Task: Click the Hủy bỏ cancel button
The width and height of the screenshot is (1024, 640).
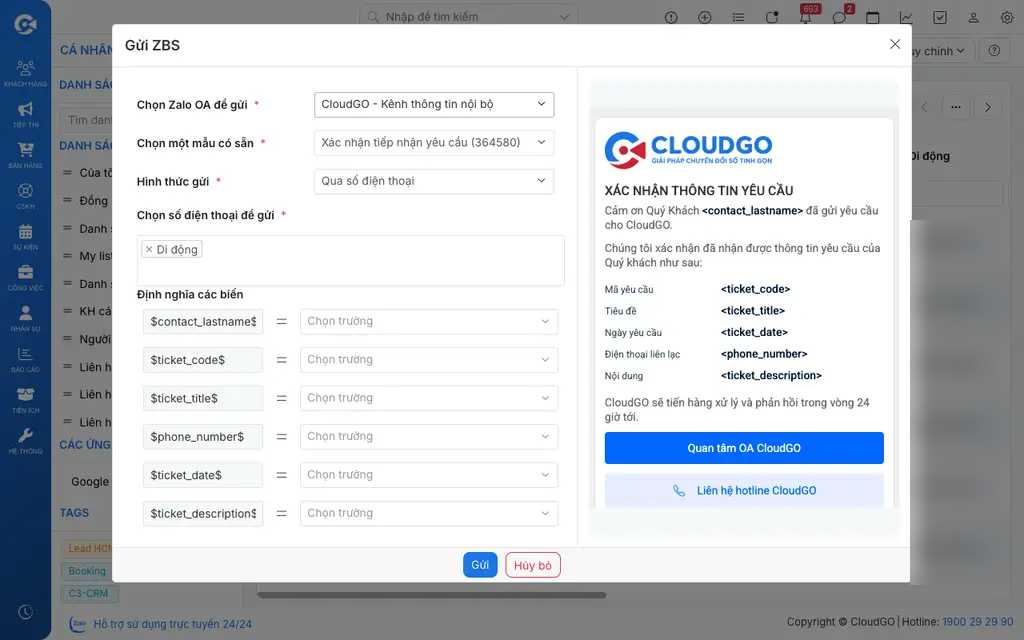Action: (x=533, y=565)
